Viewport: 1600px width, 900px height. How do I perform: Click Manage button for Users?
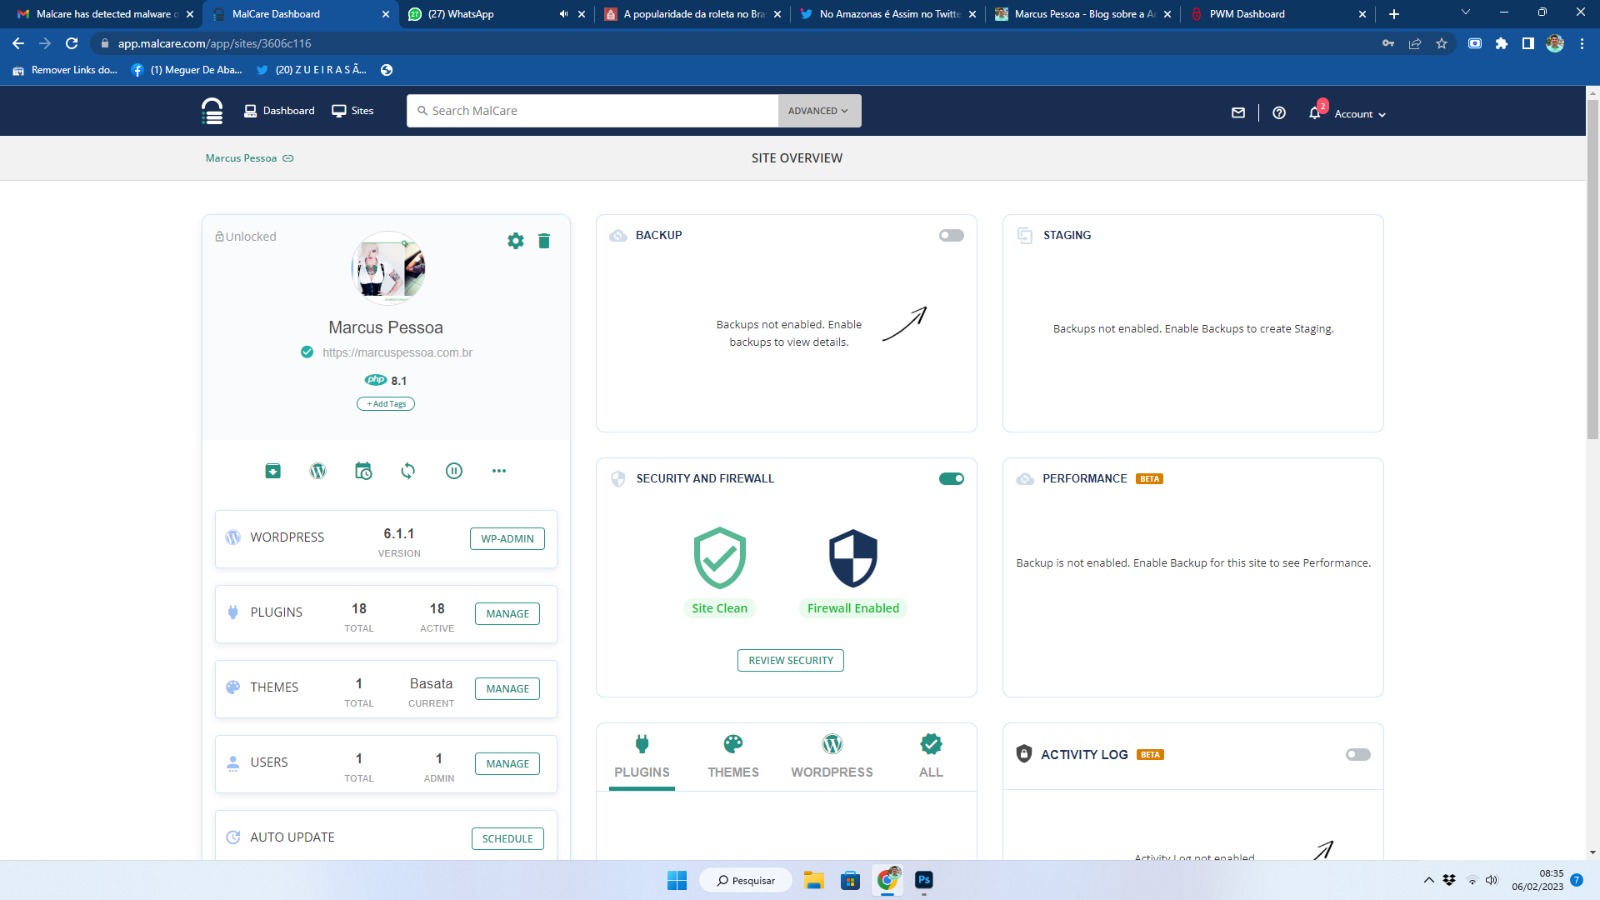[507, 764]
